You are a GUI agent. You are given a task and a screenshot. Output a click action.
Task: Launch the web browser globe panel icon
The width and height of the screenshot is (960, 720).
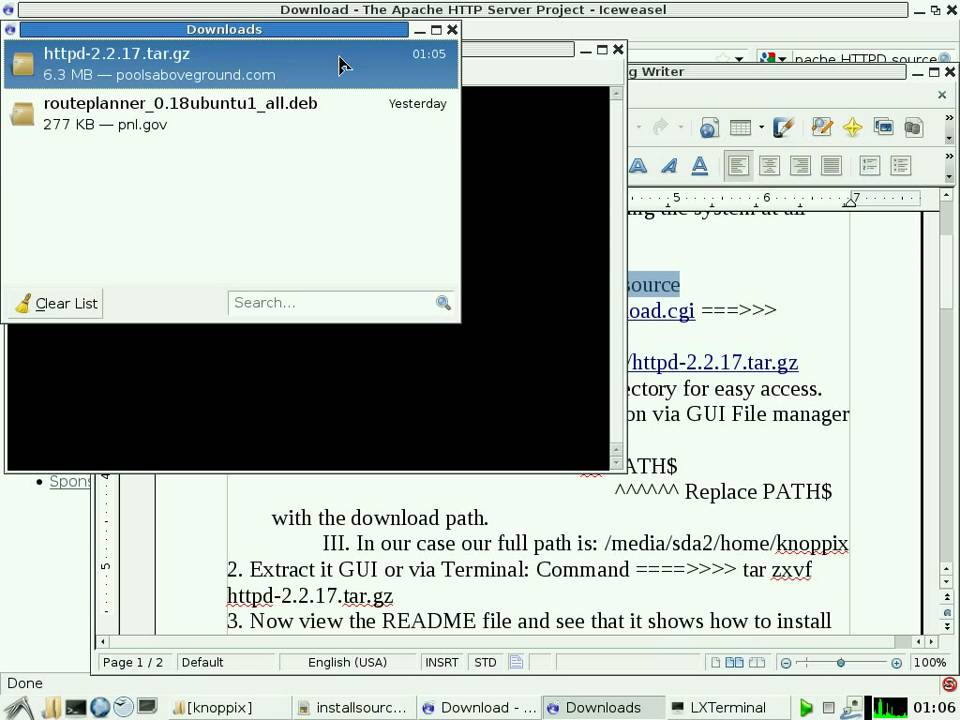pyautogui.click(x=100, y=708)
